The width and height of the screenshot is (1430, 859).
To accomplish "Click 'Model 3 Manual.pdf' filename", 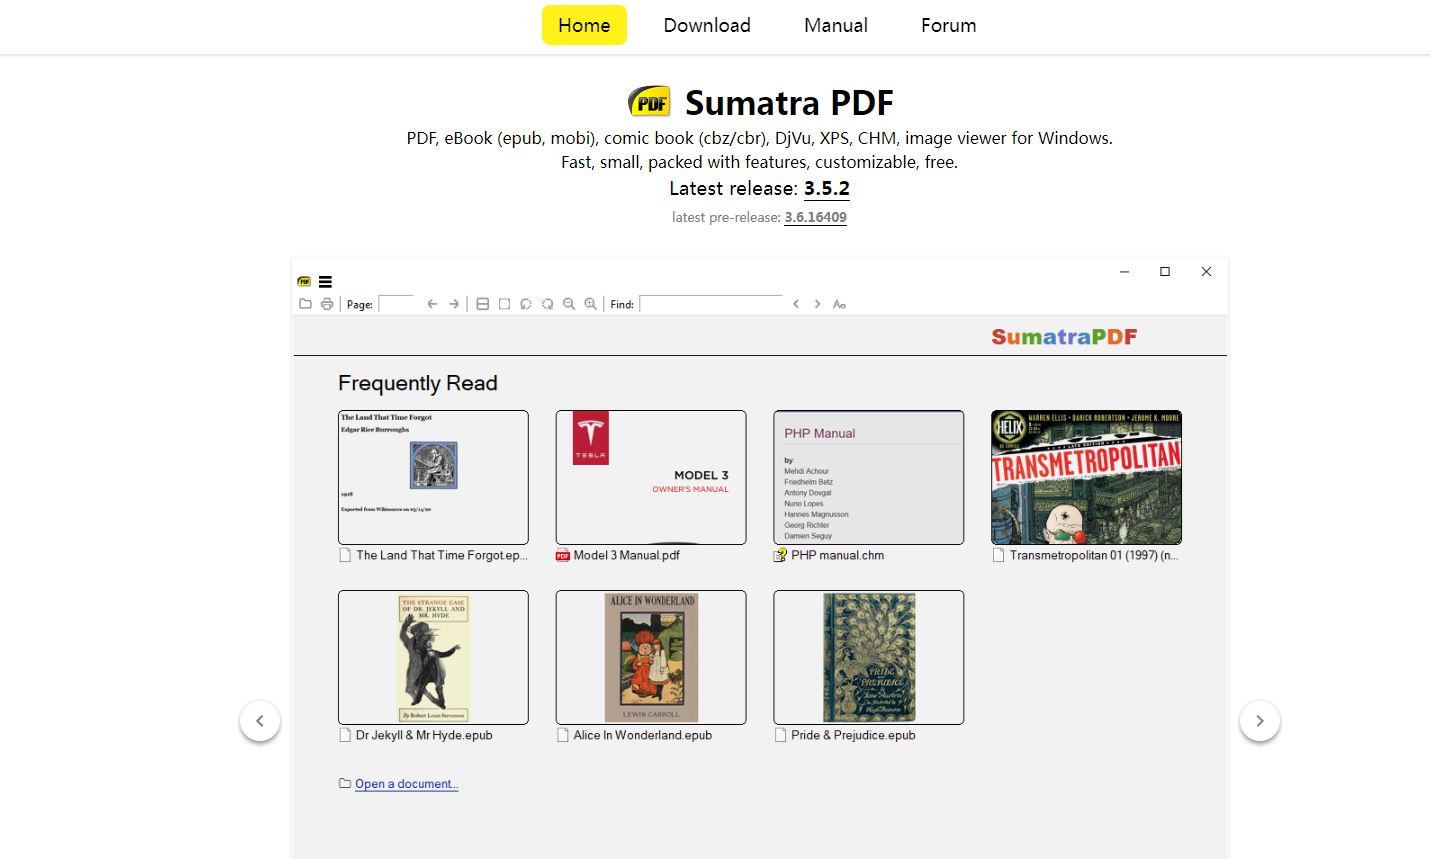I will pyautogui.click(x=627, y=555).
